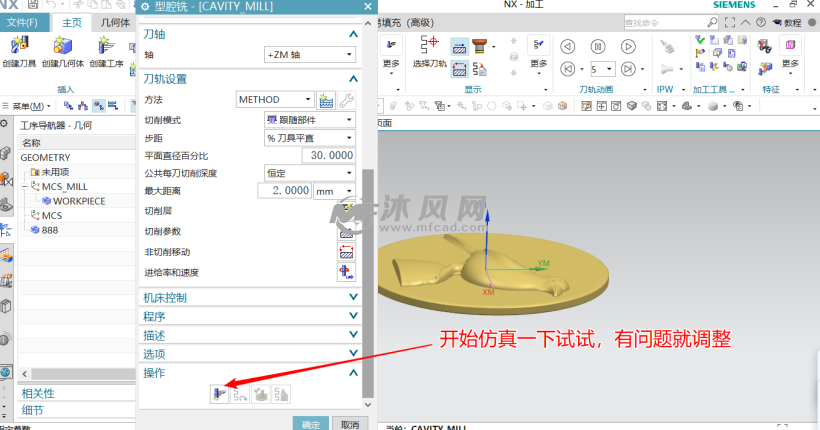Click the OK (确定) button
Viewport: 820px width, 430px height.
(x=311, y=424)
